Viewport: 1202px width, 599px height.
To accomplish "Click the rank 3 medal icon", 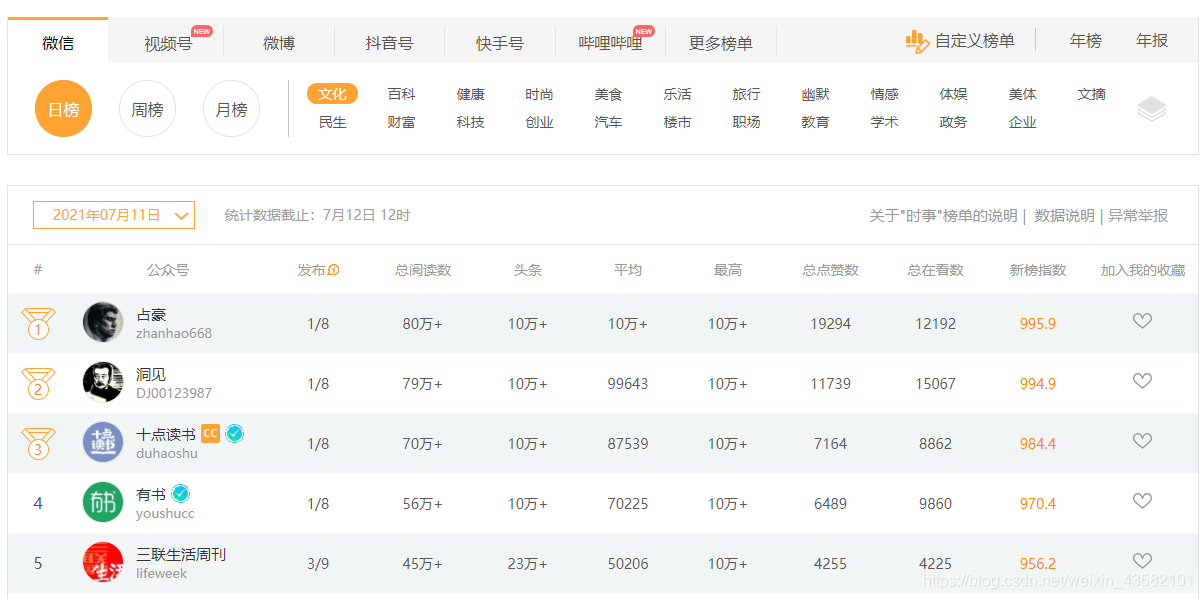I will click(38, 444).
